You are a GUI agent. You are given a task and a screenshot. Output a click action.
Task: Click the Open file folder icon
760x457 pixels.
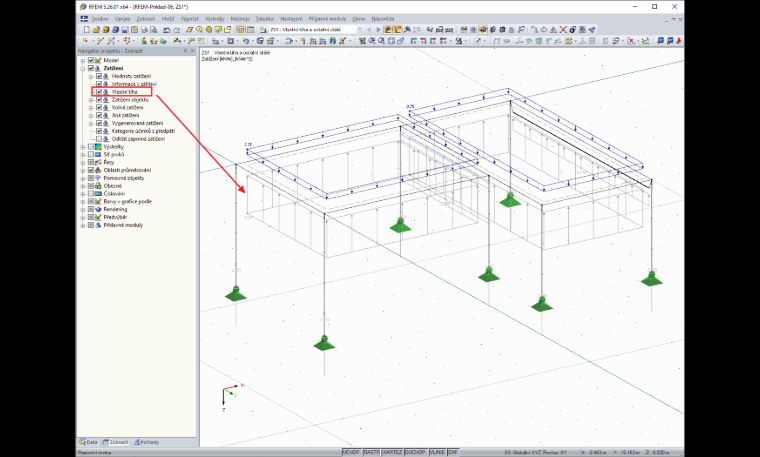(96, 30)
